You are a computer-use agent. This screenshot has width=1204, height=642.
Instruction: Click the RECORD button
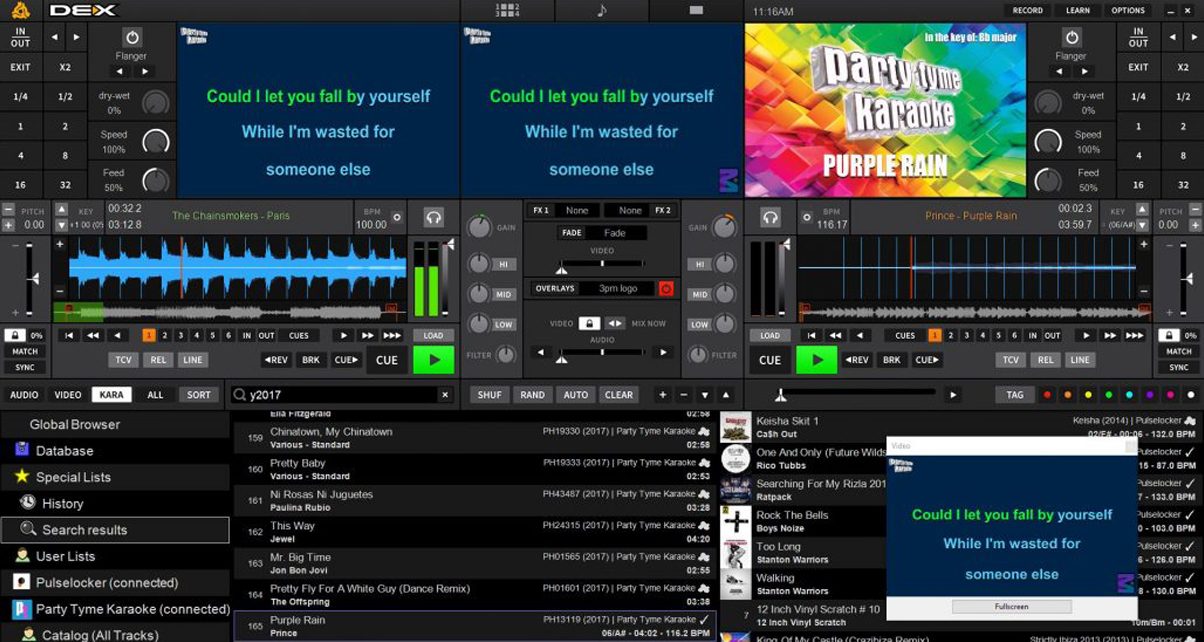point(1027,11)
